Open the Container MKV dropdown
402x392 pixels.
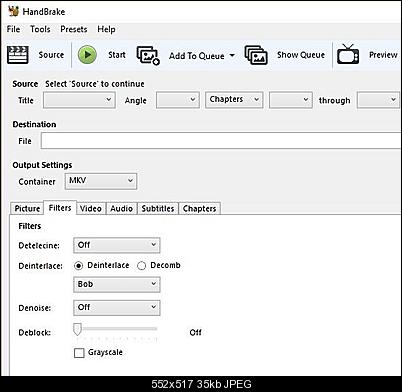point(101,181)
